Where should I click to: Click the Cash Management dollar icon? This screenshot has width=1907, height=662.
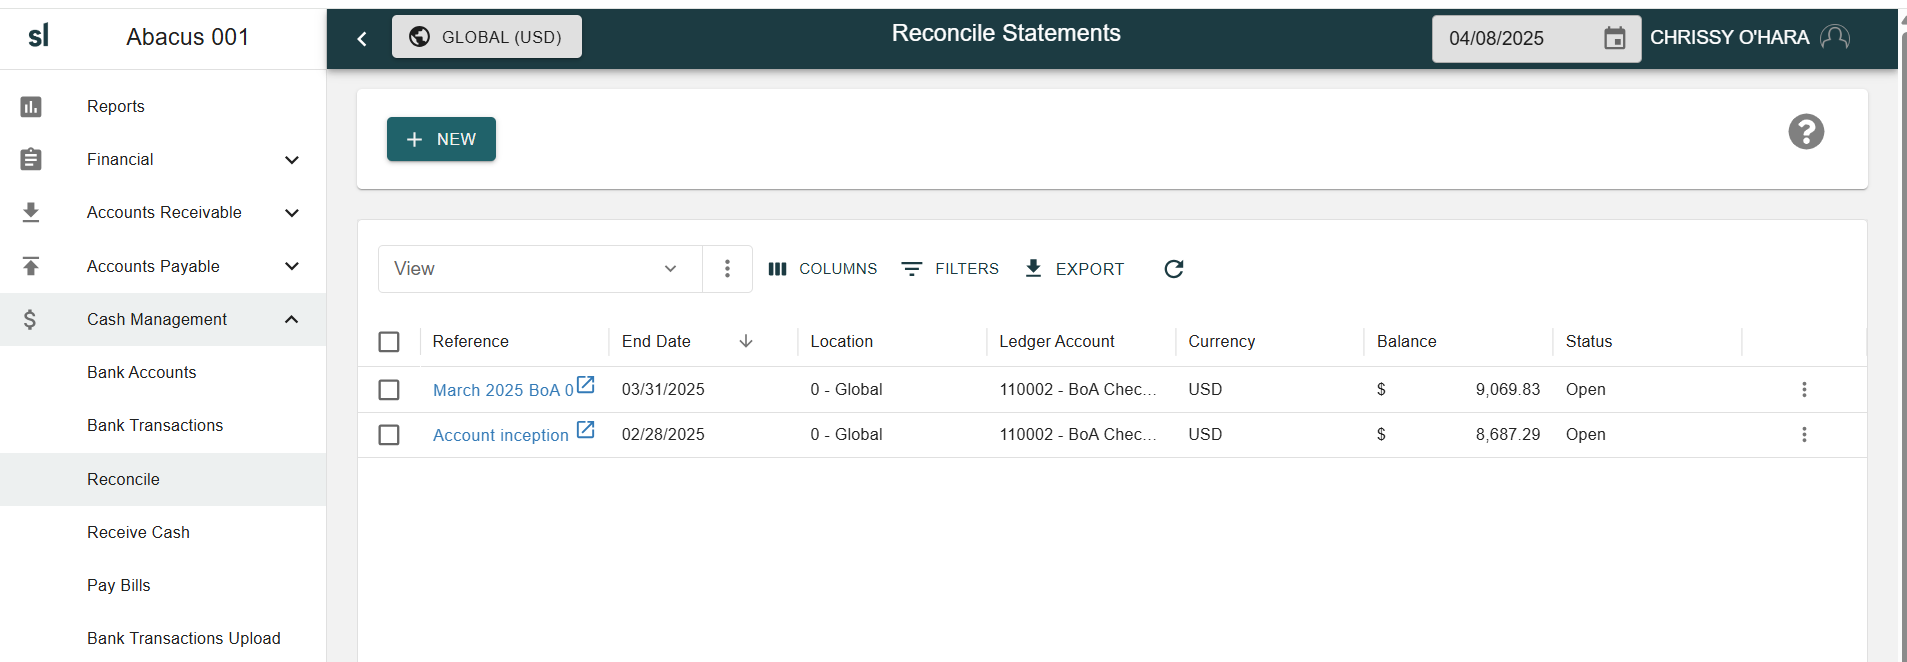(x=30, y=319)
